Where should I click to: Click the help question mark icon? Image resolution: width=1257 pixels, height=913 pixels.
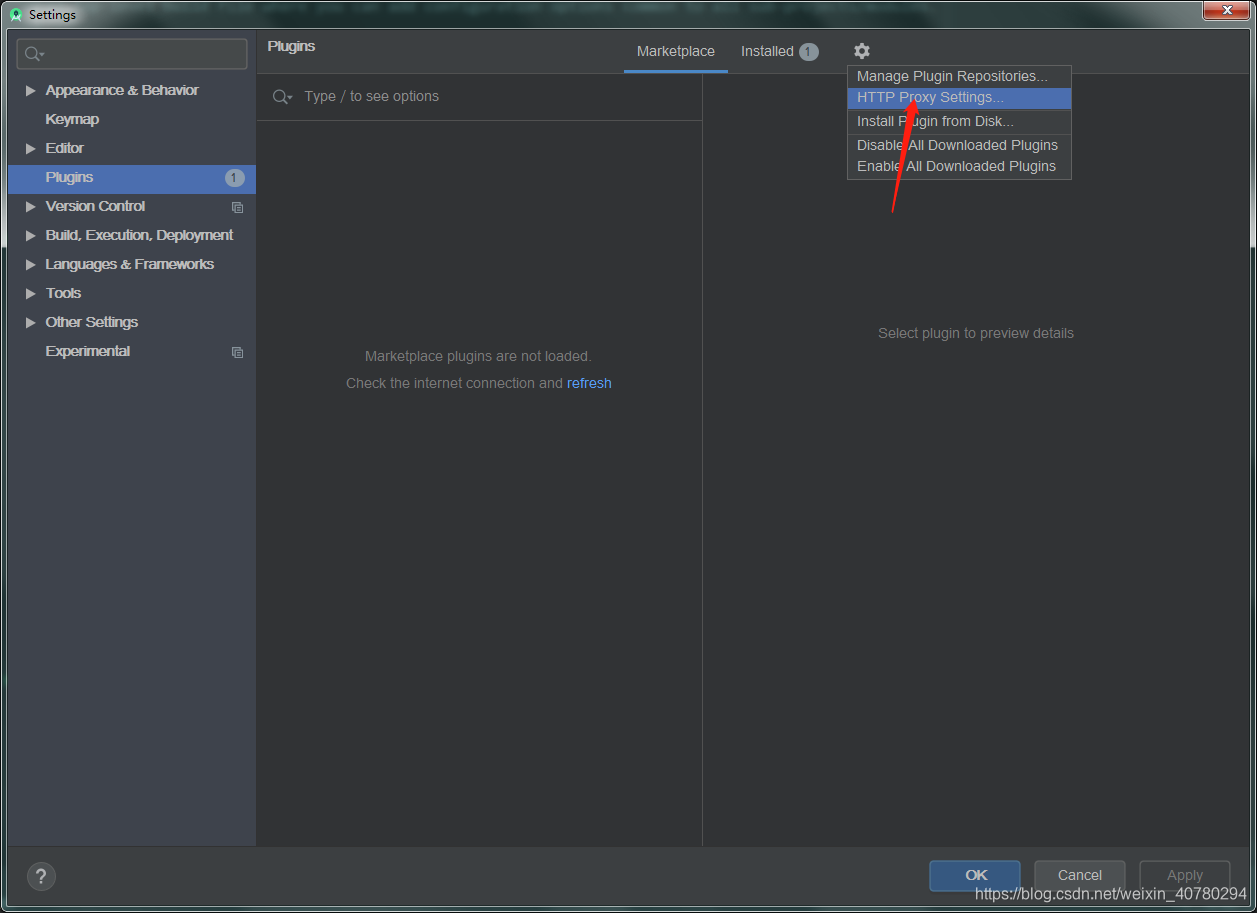pos(41,877)
